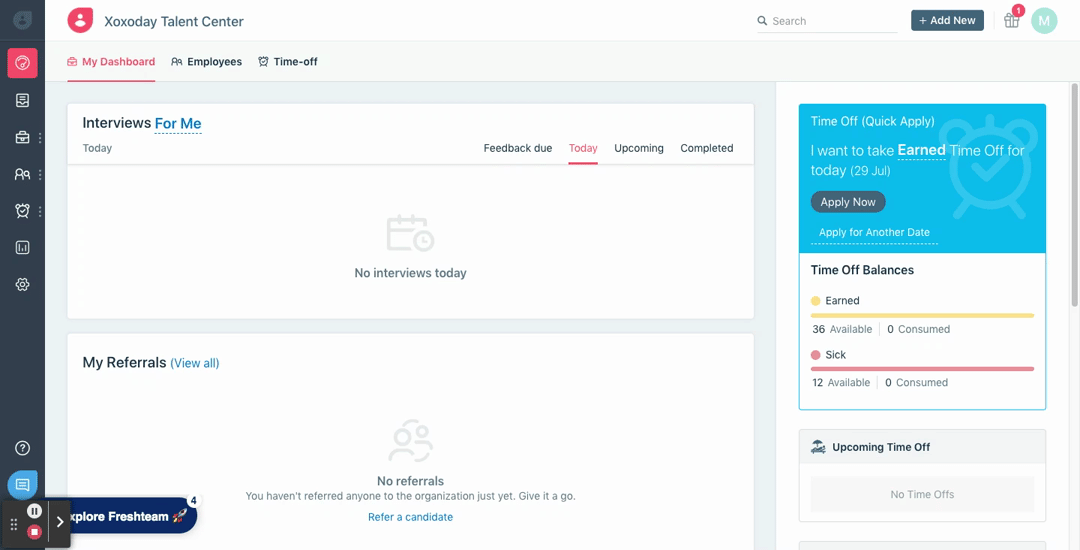
Task: Expand the recorder panel arrow
Action: pyautogui.click(x=60, y=522)
